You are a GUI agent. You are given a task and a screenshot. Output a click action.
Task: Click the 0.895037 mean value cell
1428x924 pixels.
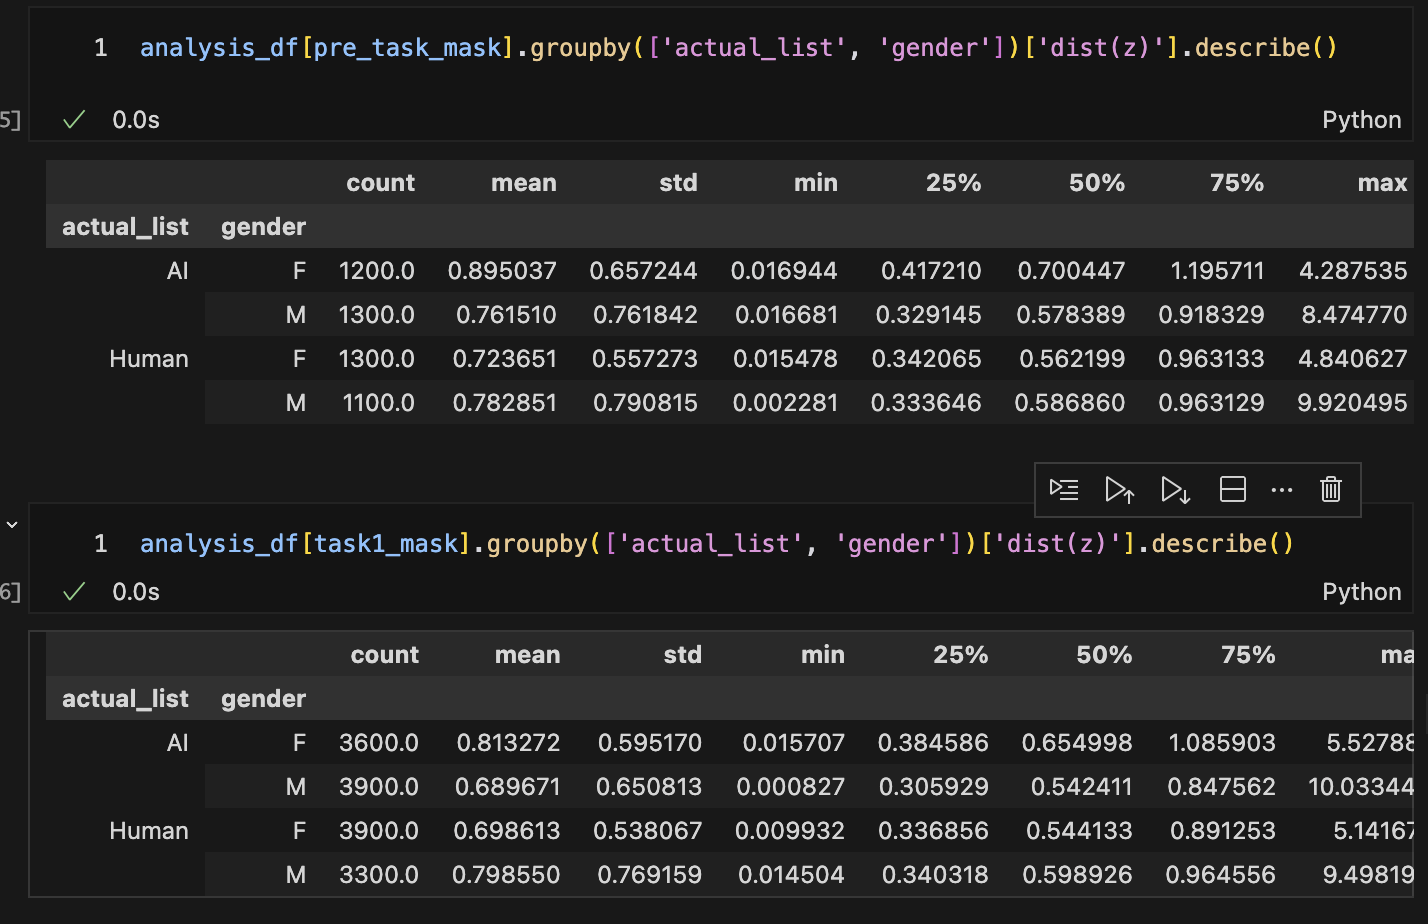click(502, 271)
